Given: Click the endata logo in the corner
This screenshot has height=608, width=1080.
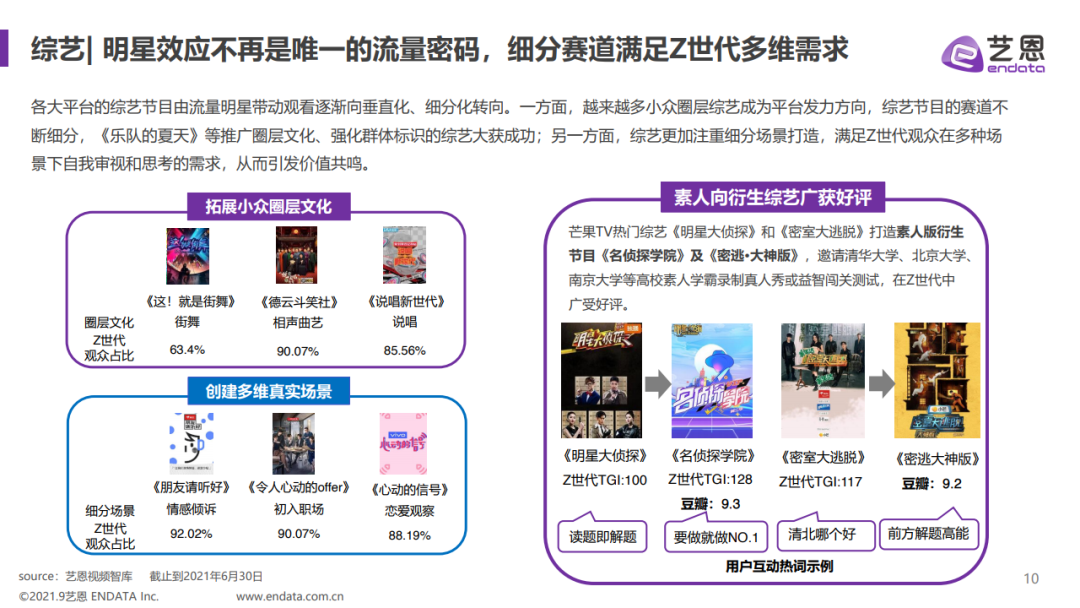Looking at the screenshot, I should tap(993, 53).
